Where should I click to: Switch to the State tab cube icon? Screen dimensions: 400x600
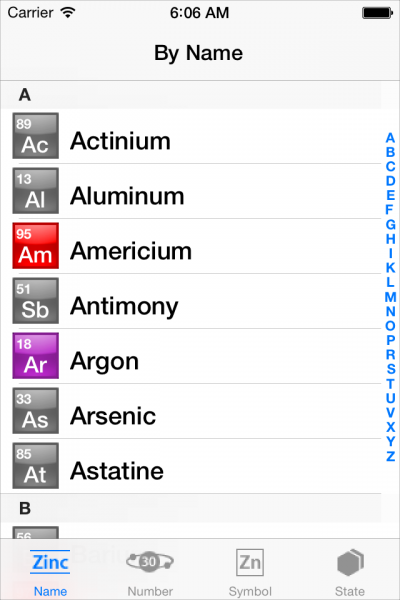click(x=350, y=572)
